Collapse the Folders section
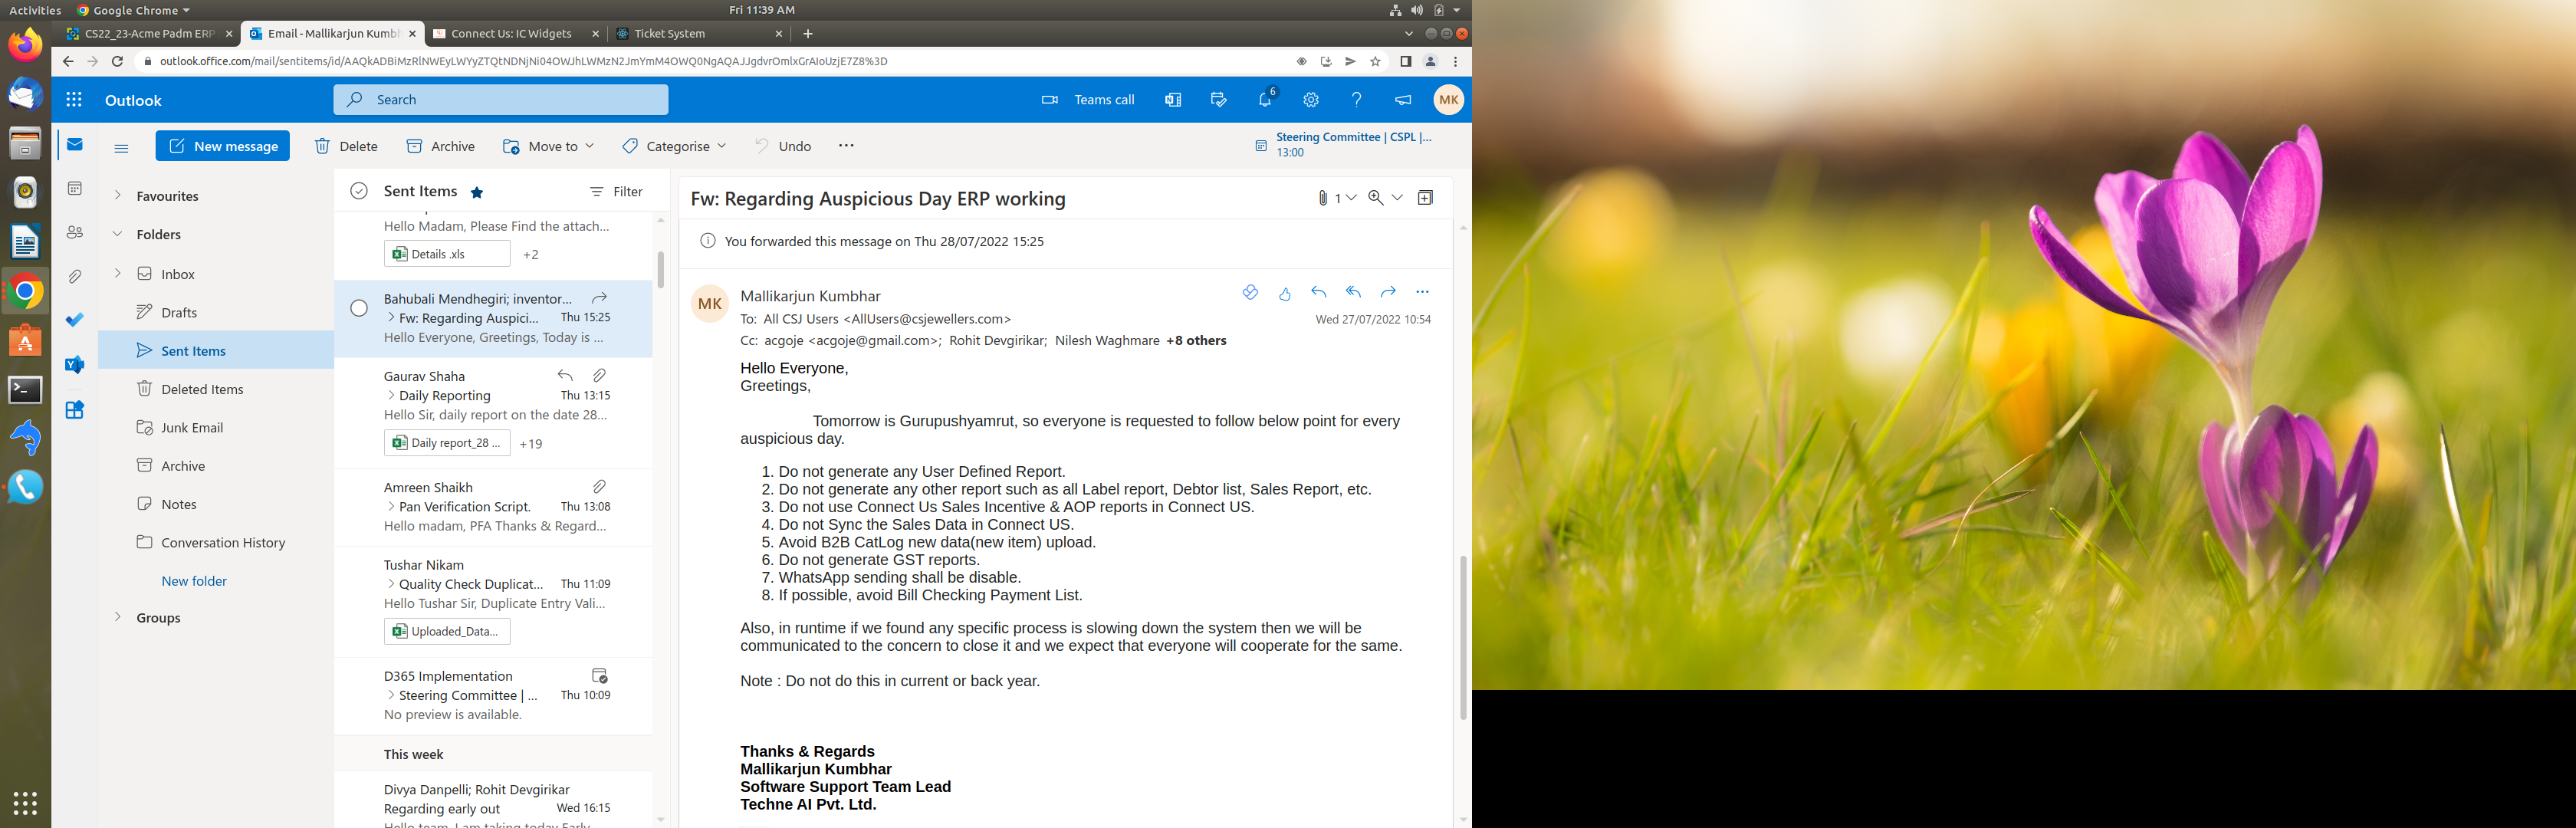Image resolution: width=2576 pixels, height=828 pixels. point(117,233)
